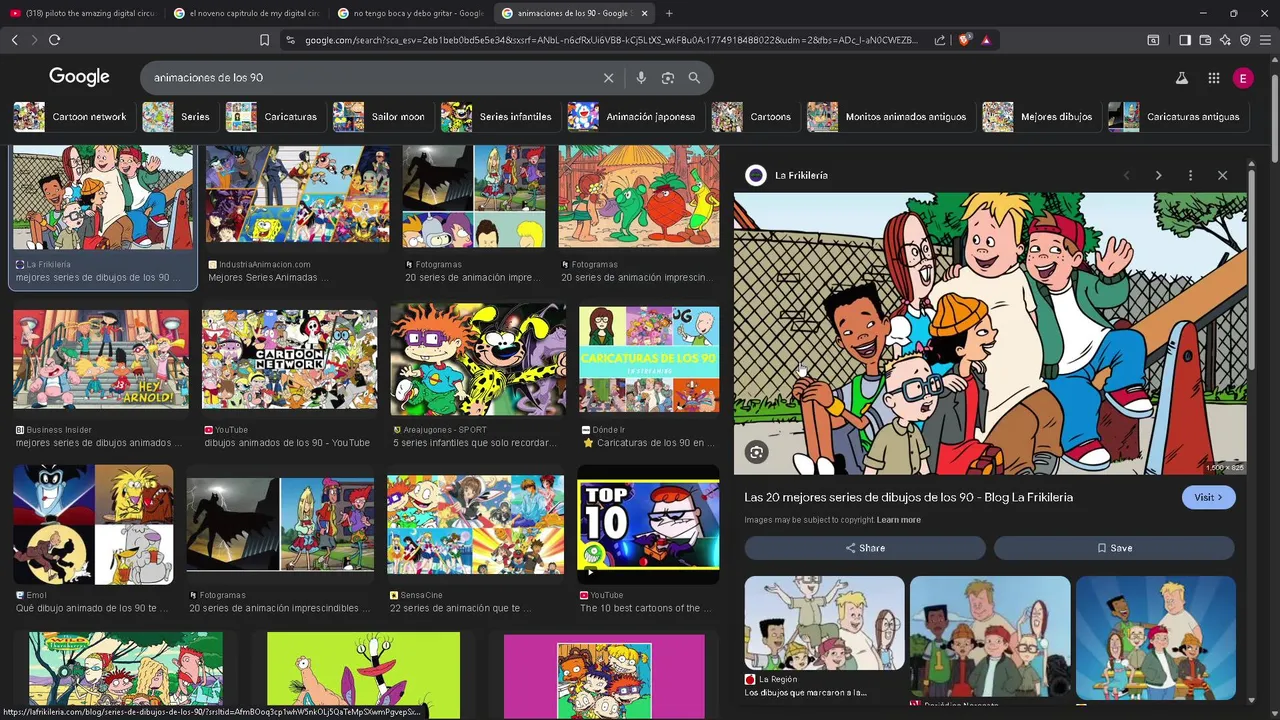The height and width of the screenshot is (720, 1280).
Task: Toggle the browser sidebar panel icon
Action: pyautogui.click(x=1185, y=40)
